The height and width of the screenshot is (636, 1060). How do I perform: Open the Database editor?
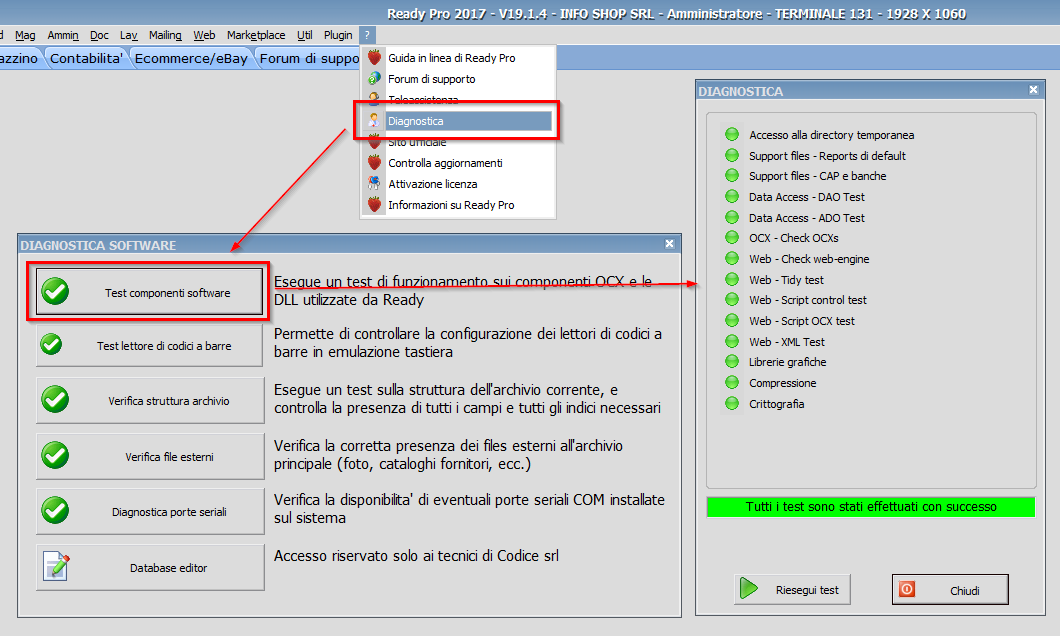point(150,567)
